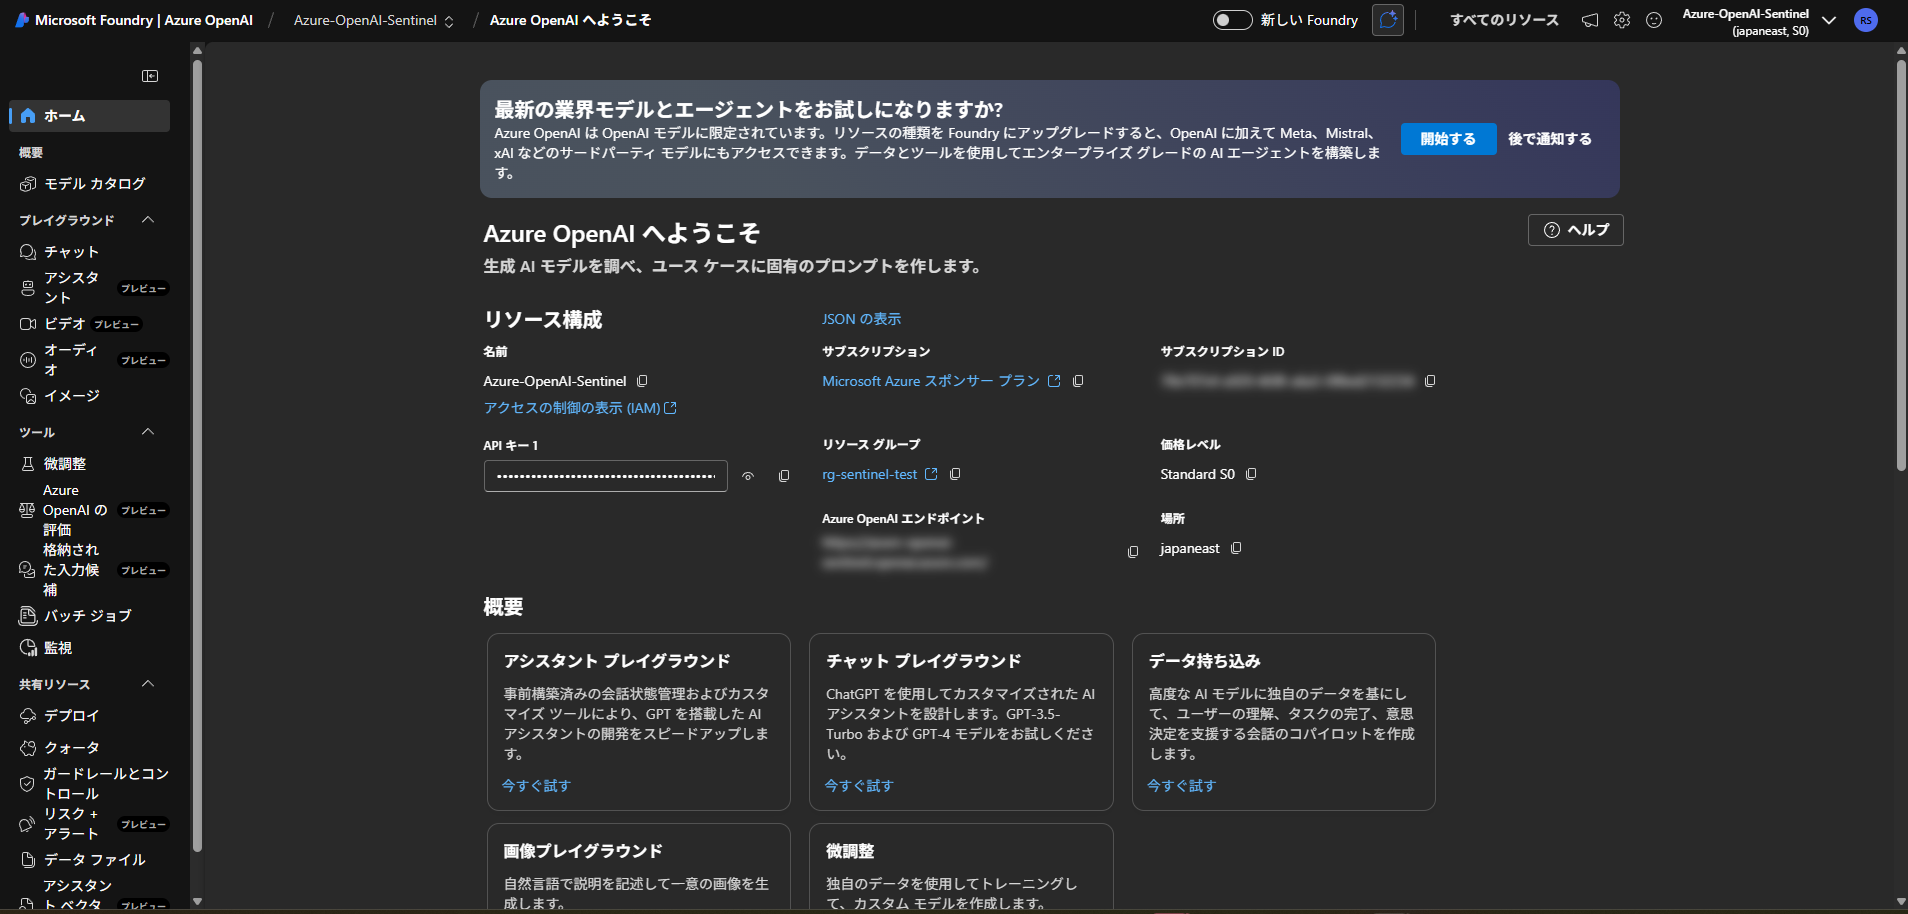Image resolution: width=1908 pixels, height=914 pixels.
Task: Open 微調整 overview card
Action: pyautogui.click(x=961, y=866)
